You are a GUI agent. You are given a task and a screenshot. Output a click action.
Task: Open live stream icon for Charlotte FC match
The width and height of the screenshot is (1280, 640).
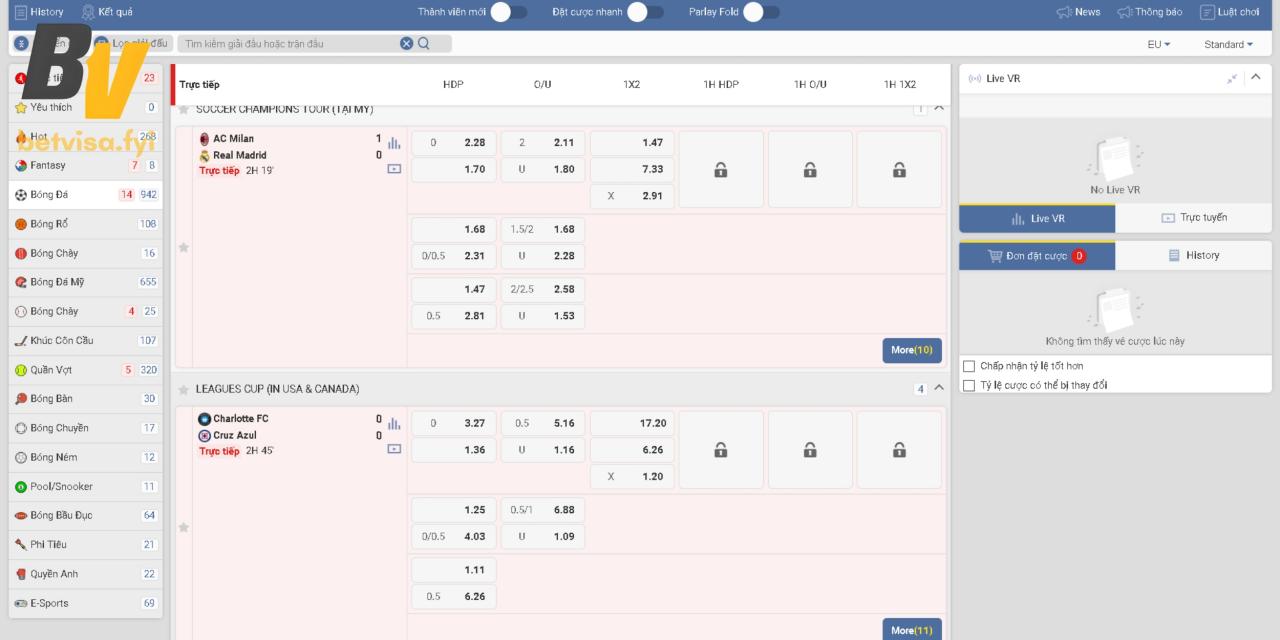tap(394, 449)
